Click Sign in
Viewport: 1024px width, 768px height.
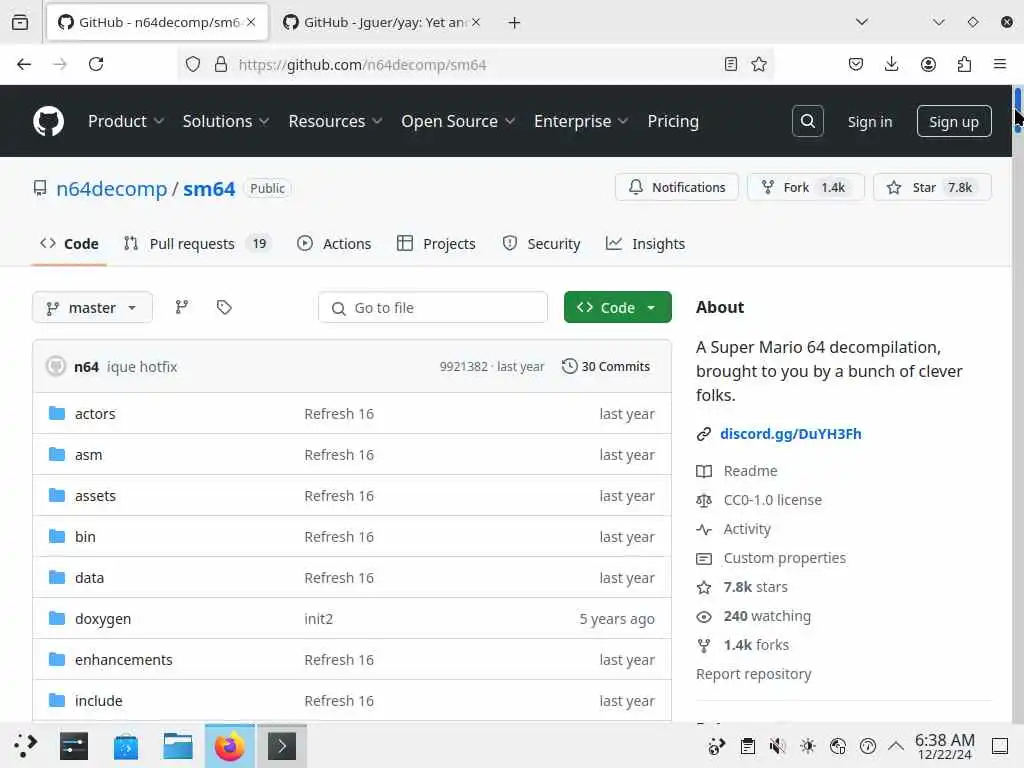point(869,122)
